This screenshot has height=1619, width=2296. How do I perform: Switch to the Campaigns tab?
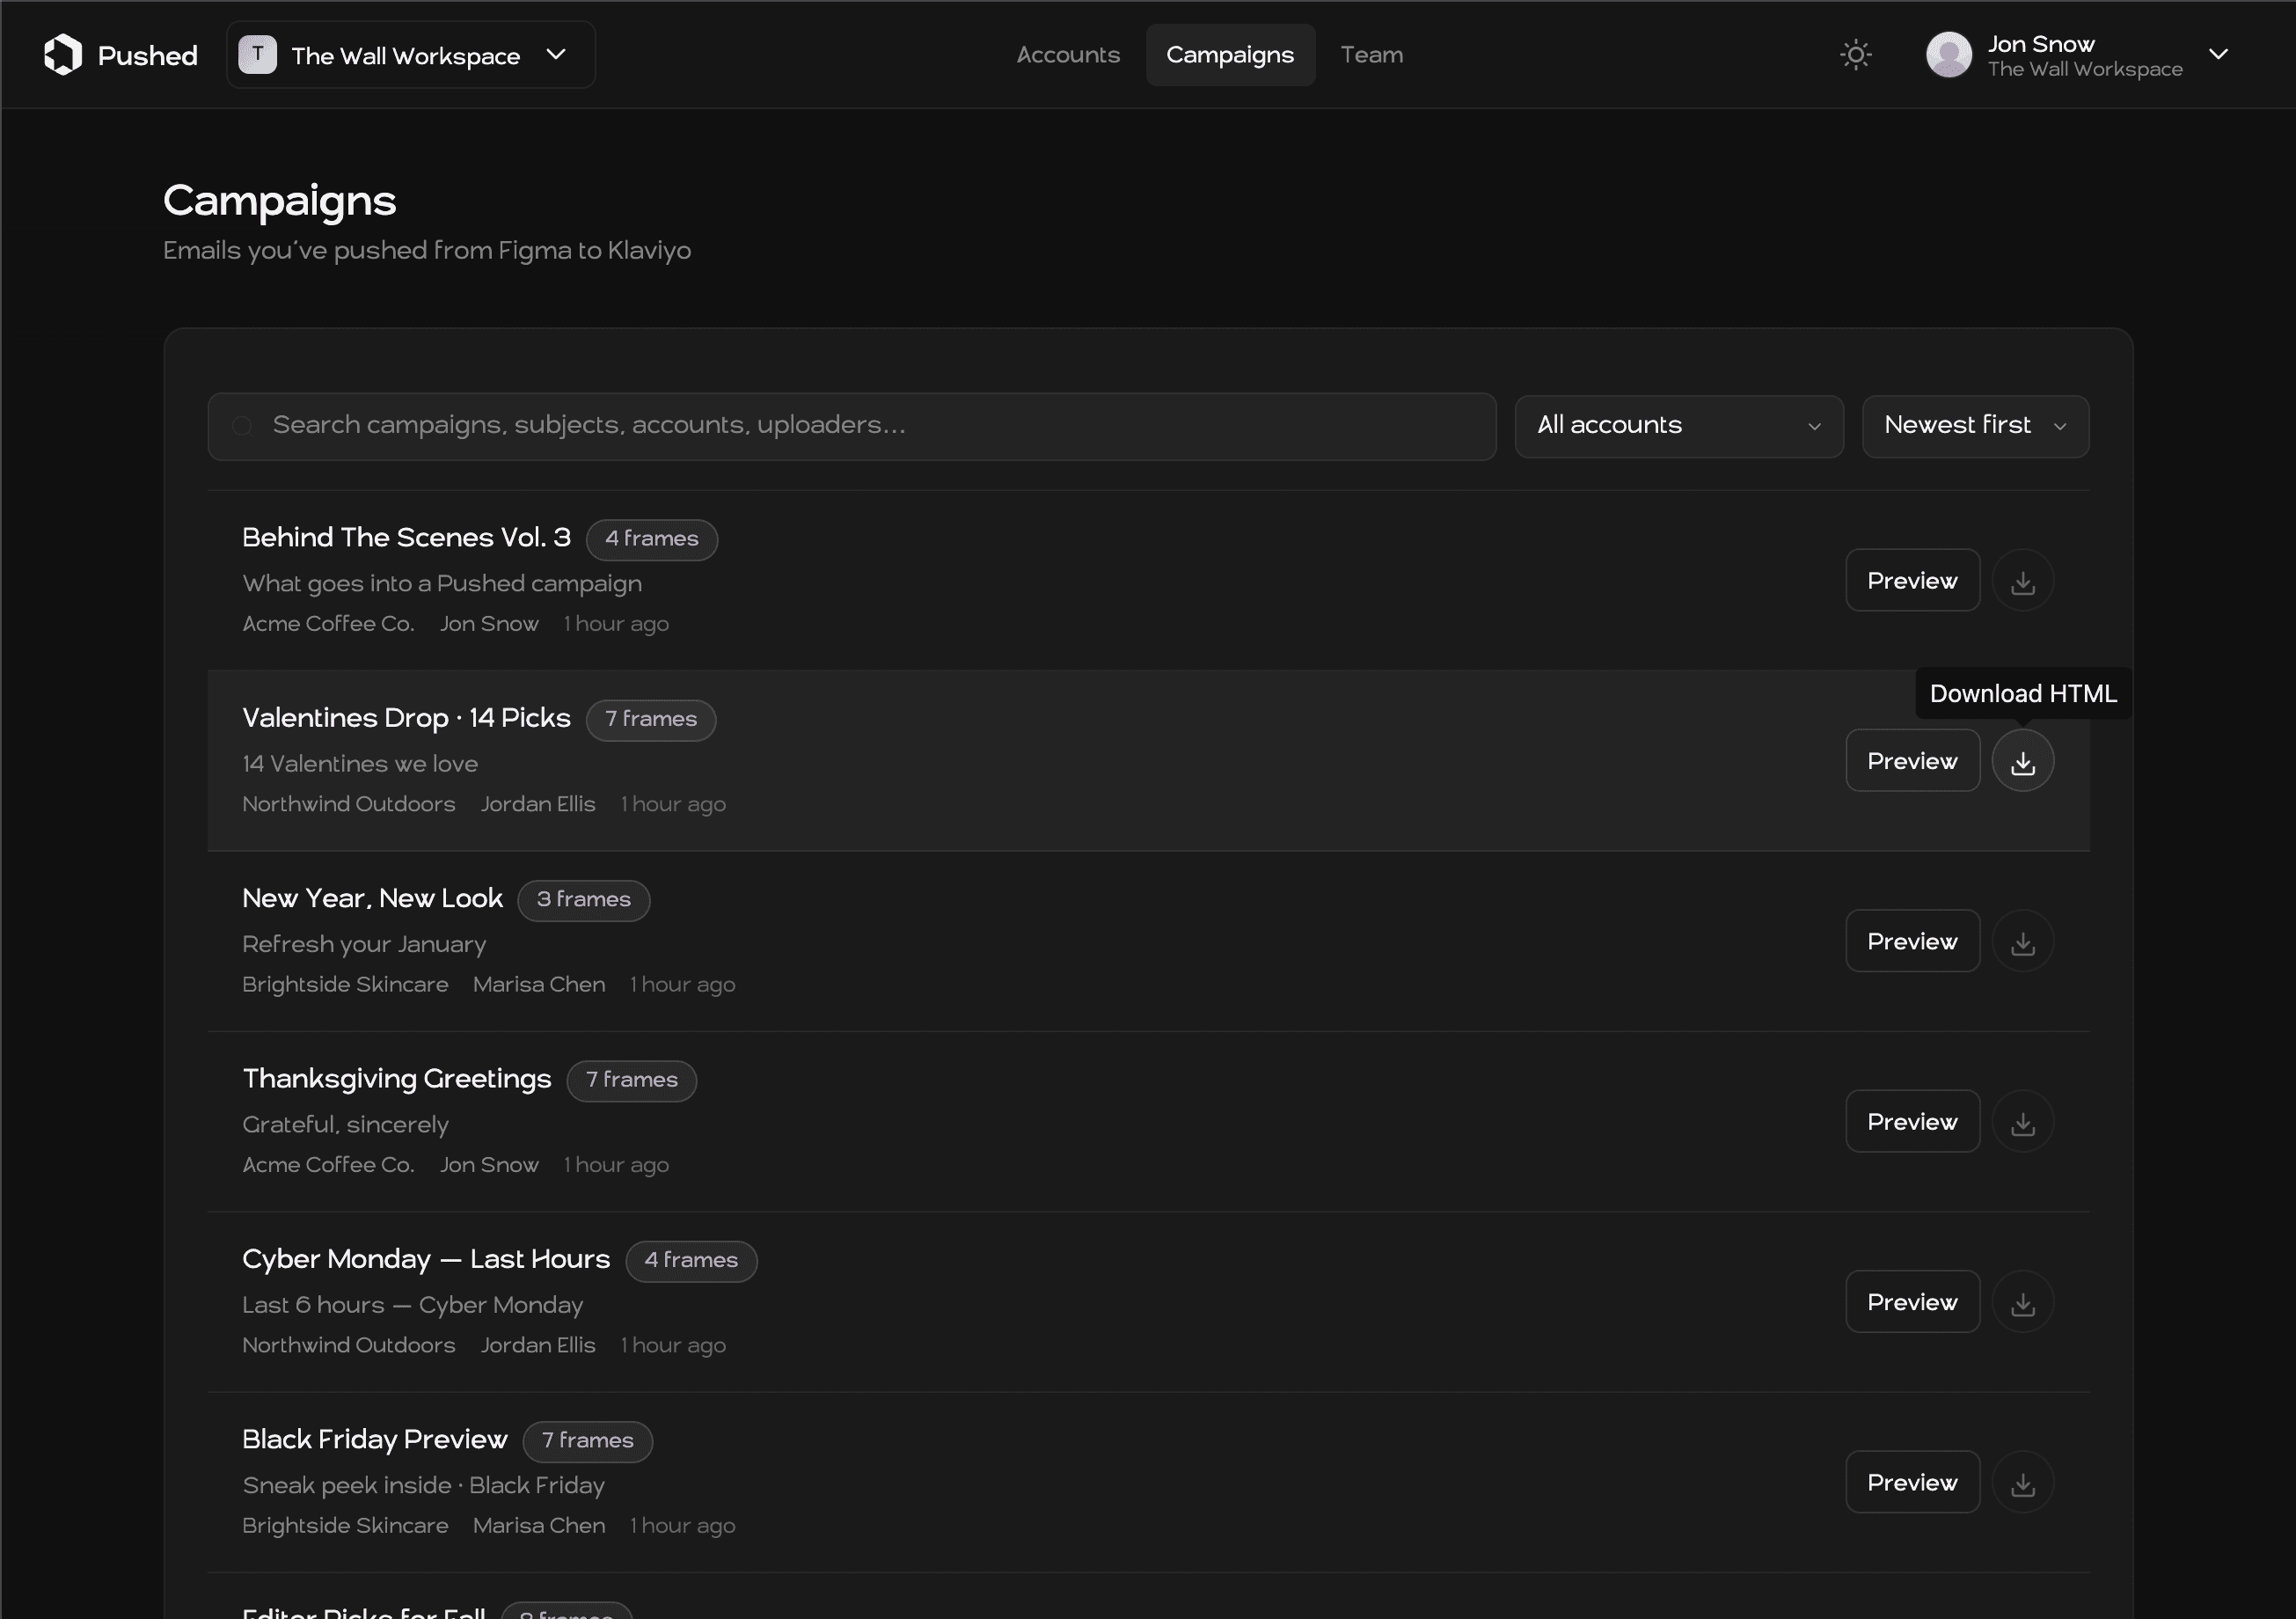click(1230, 55)
